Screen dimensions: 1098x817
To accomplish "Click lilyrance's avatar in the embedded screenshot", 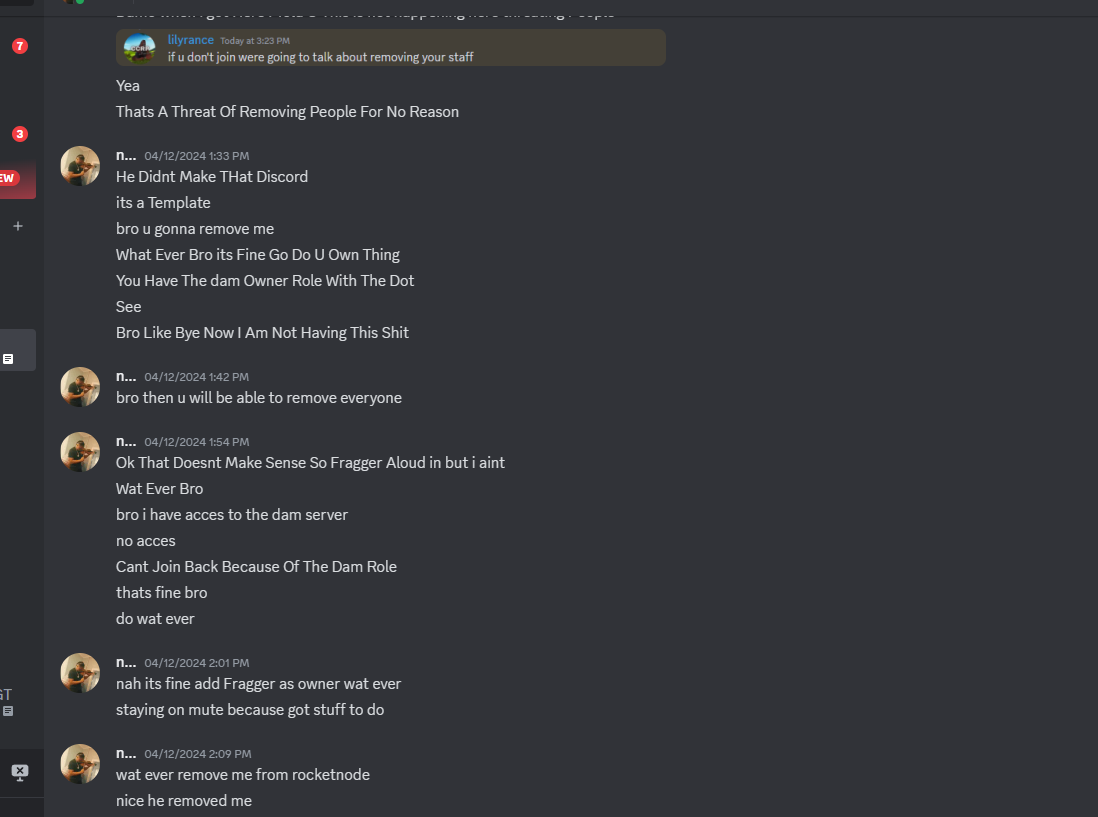I will pos(139,47).
